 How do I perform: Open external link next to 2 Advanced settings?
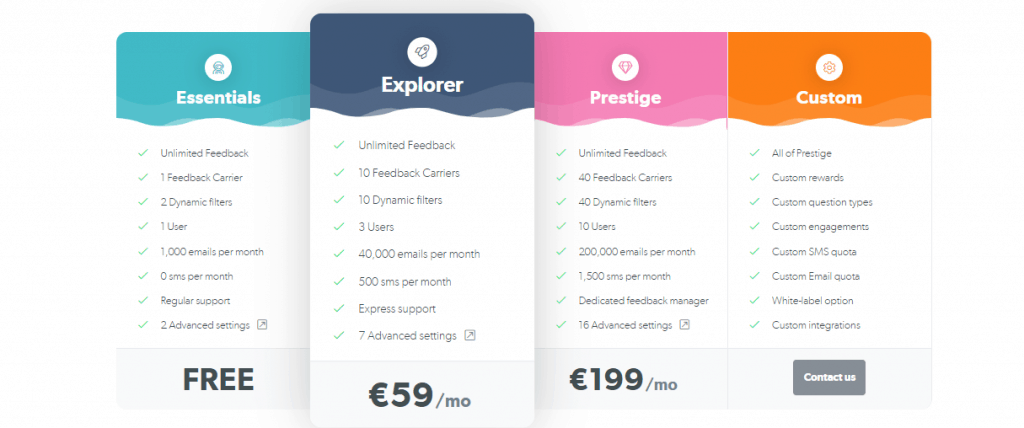click(262, 325)
